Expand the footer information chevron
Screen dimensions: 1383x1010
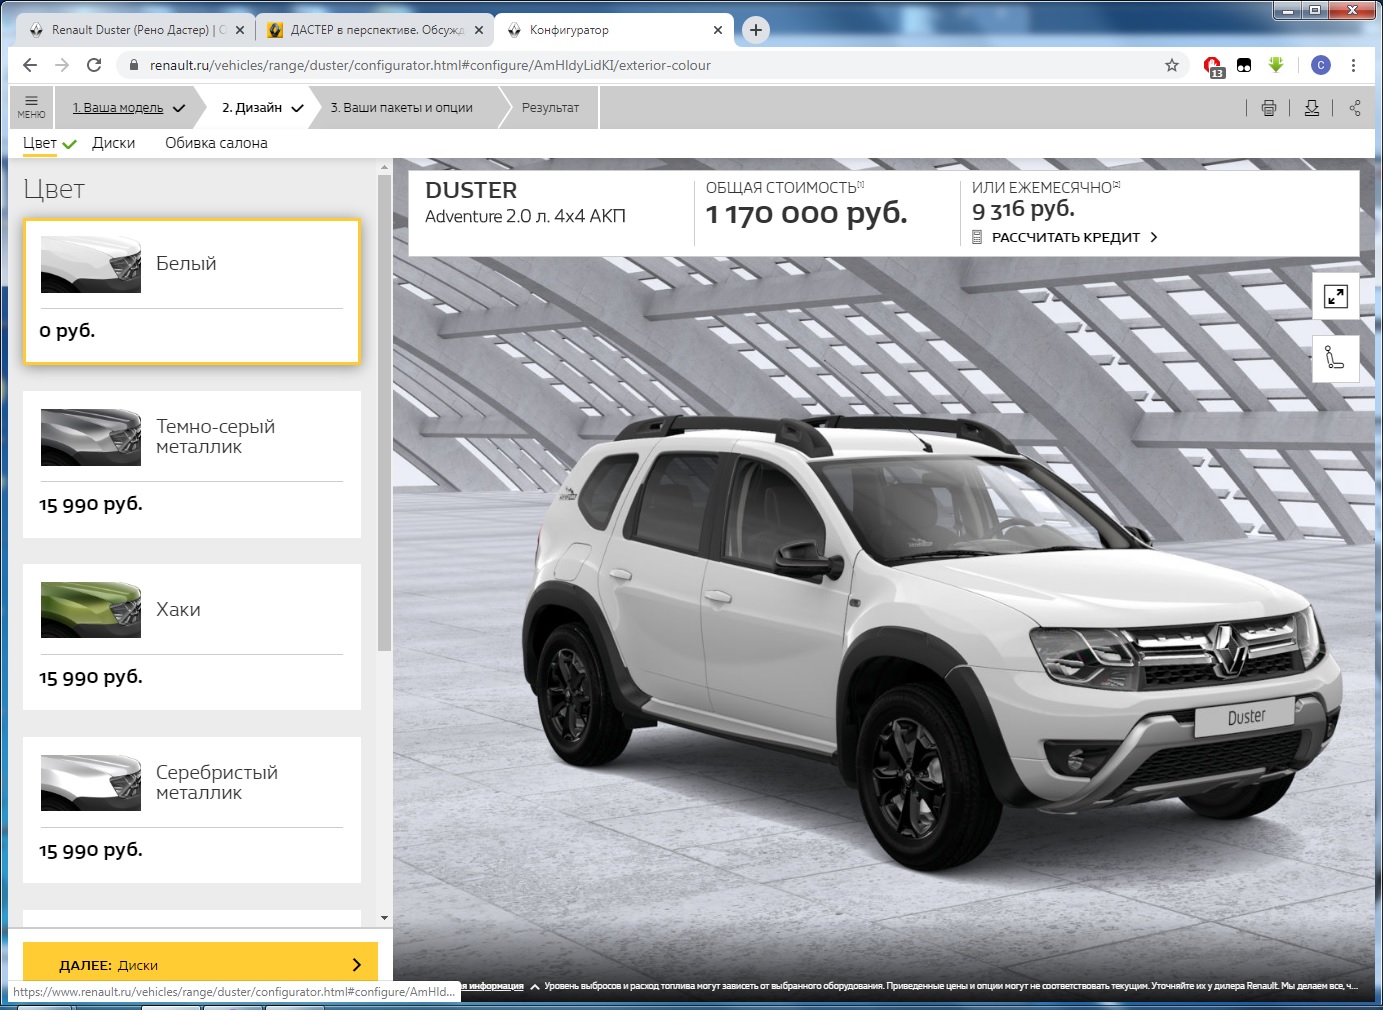point(535,987)
